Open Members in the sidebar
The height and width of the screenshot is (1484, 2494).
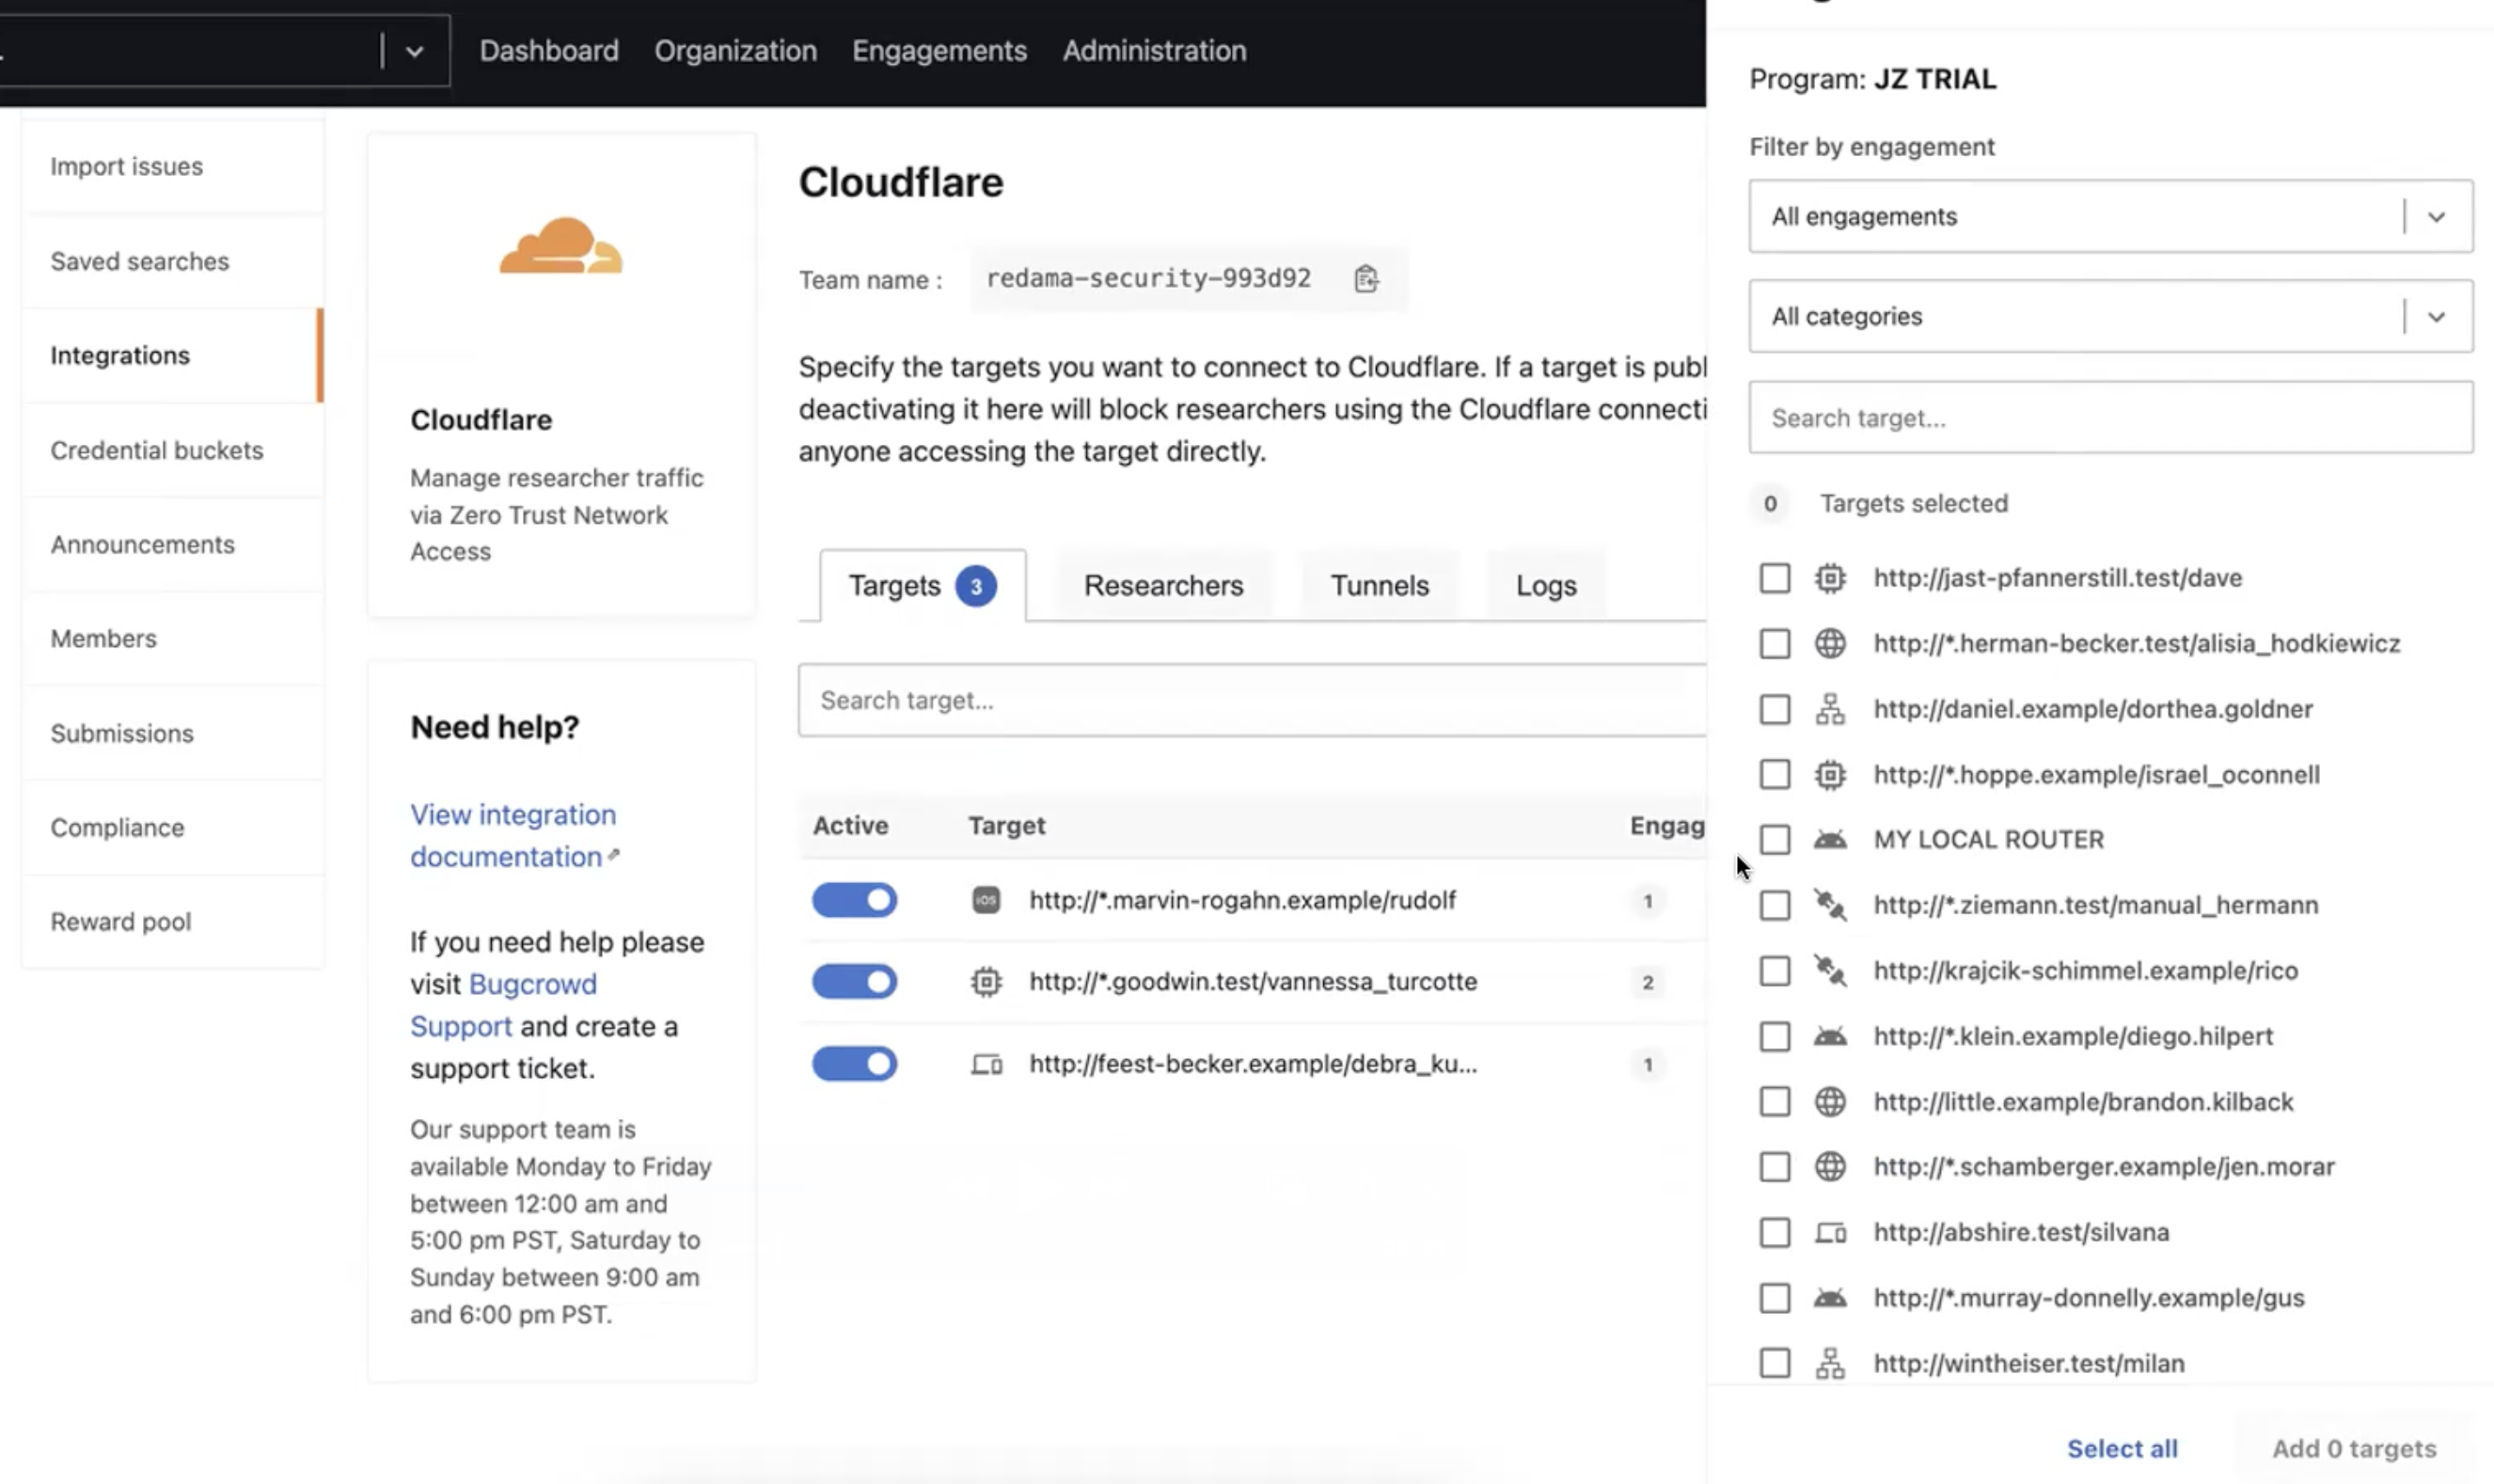173,638
